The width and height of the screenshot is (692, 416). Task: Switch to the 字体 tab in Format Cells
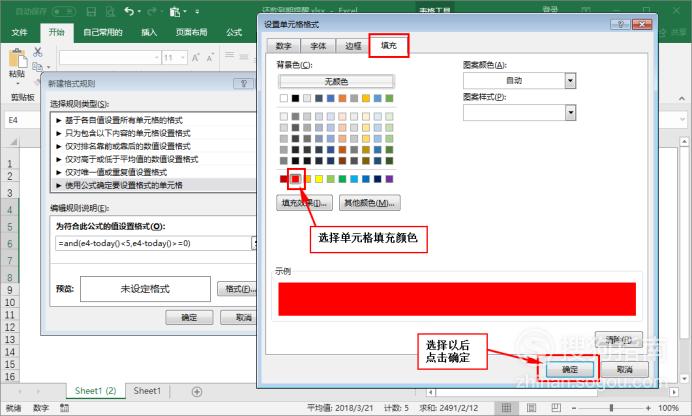(318, 46)
